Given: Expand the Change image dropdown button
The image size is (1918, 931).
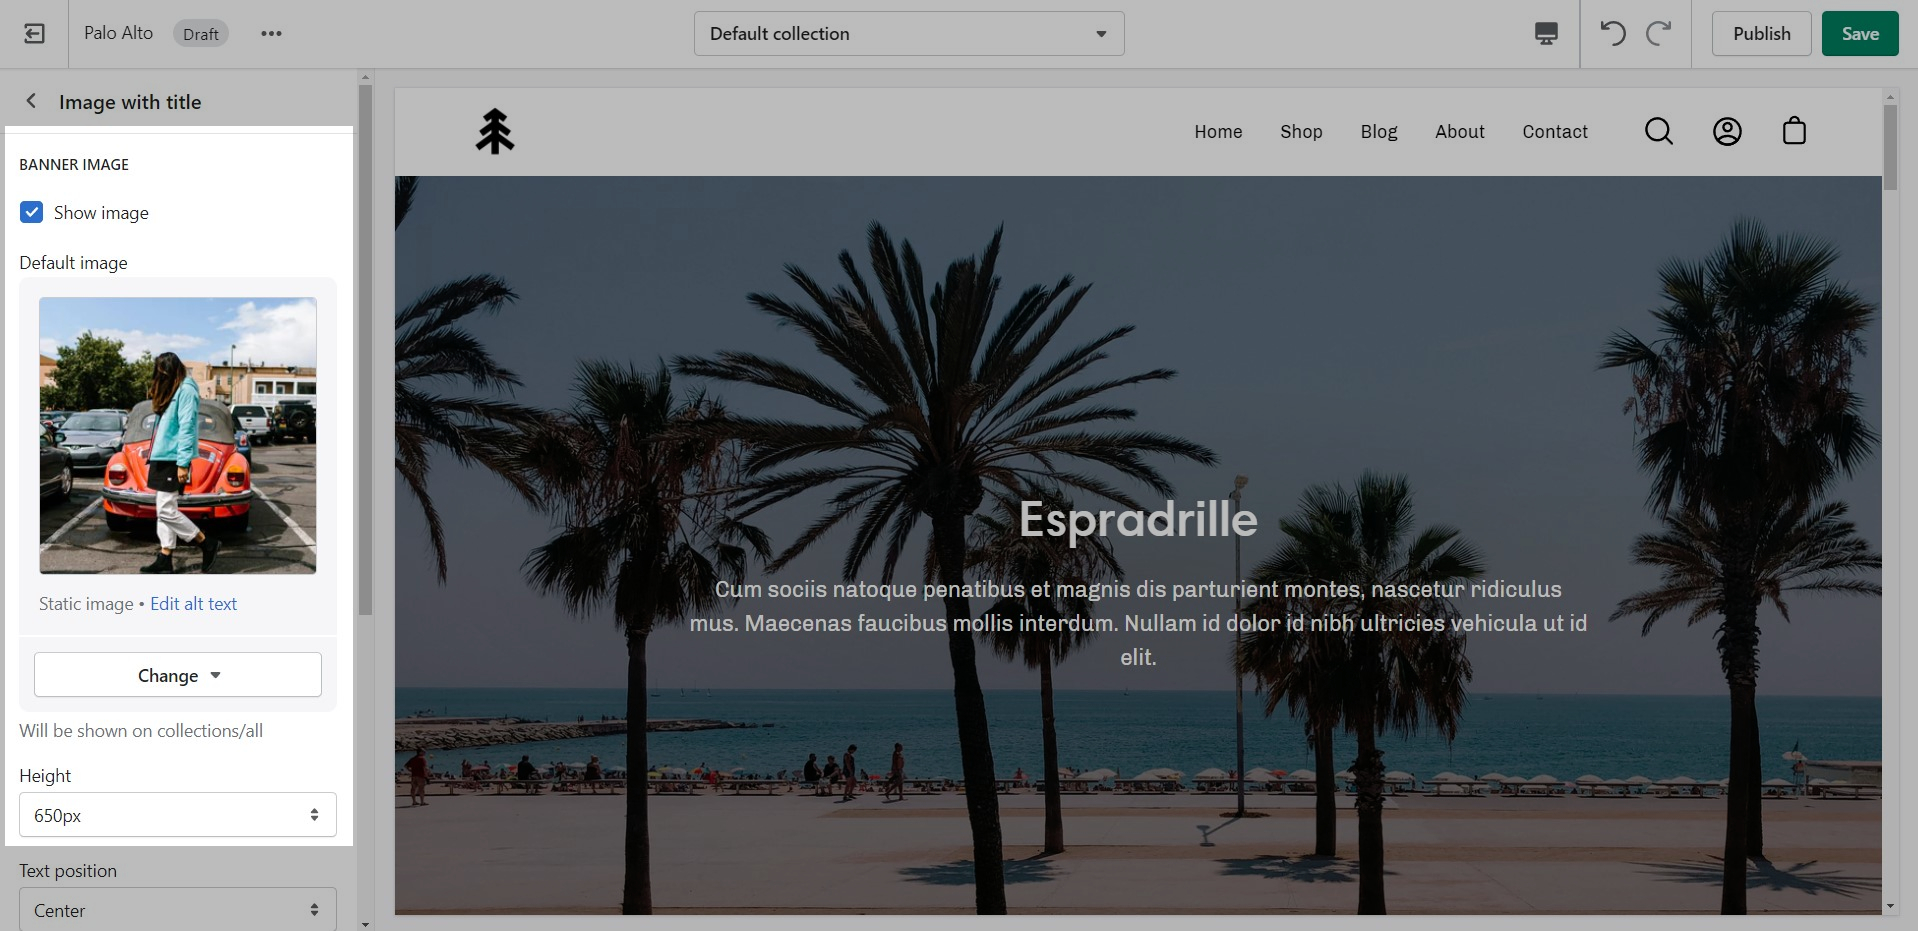Looking at the screenshot, I should click(x=178, y=675).
